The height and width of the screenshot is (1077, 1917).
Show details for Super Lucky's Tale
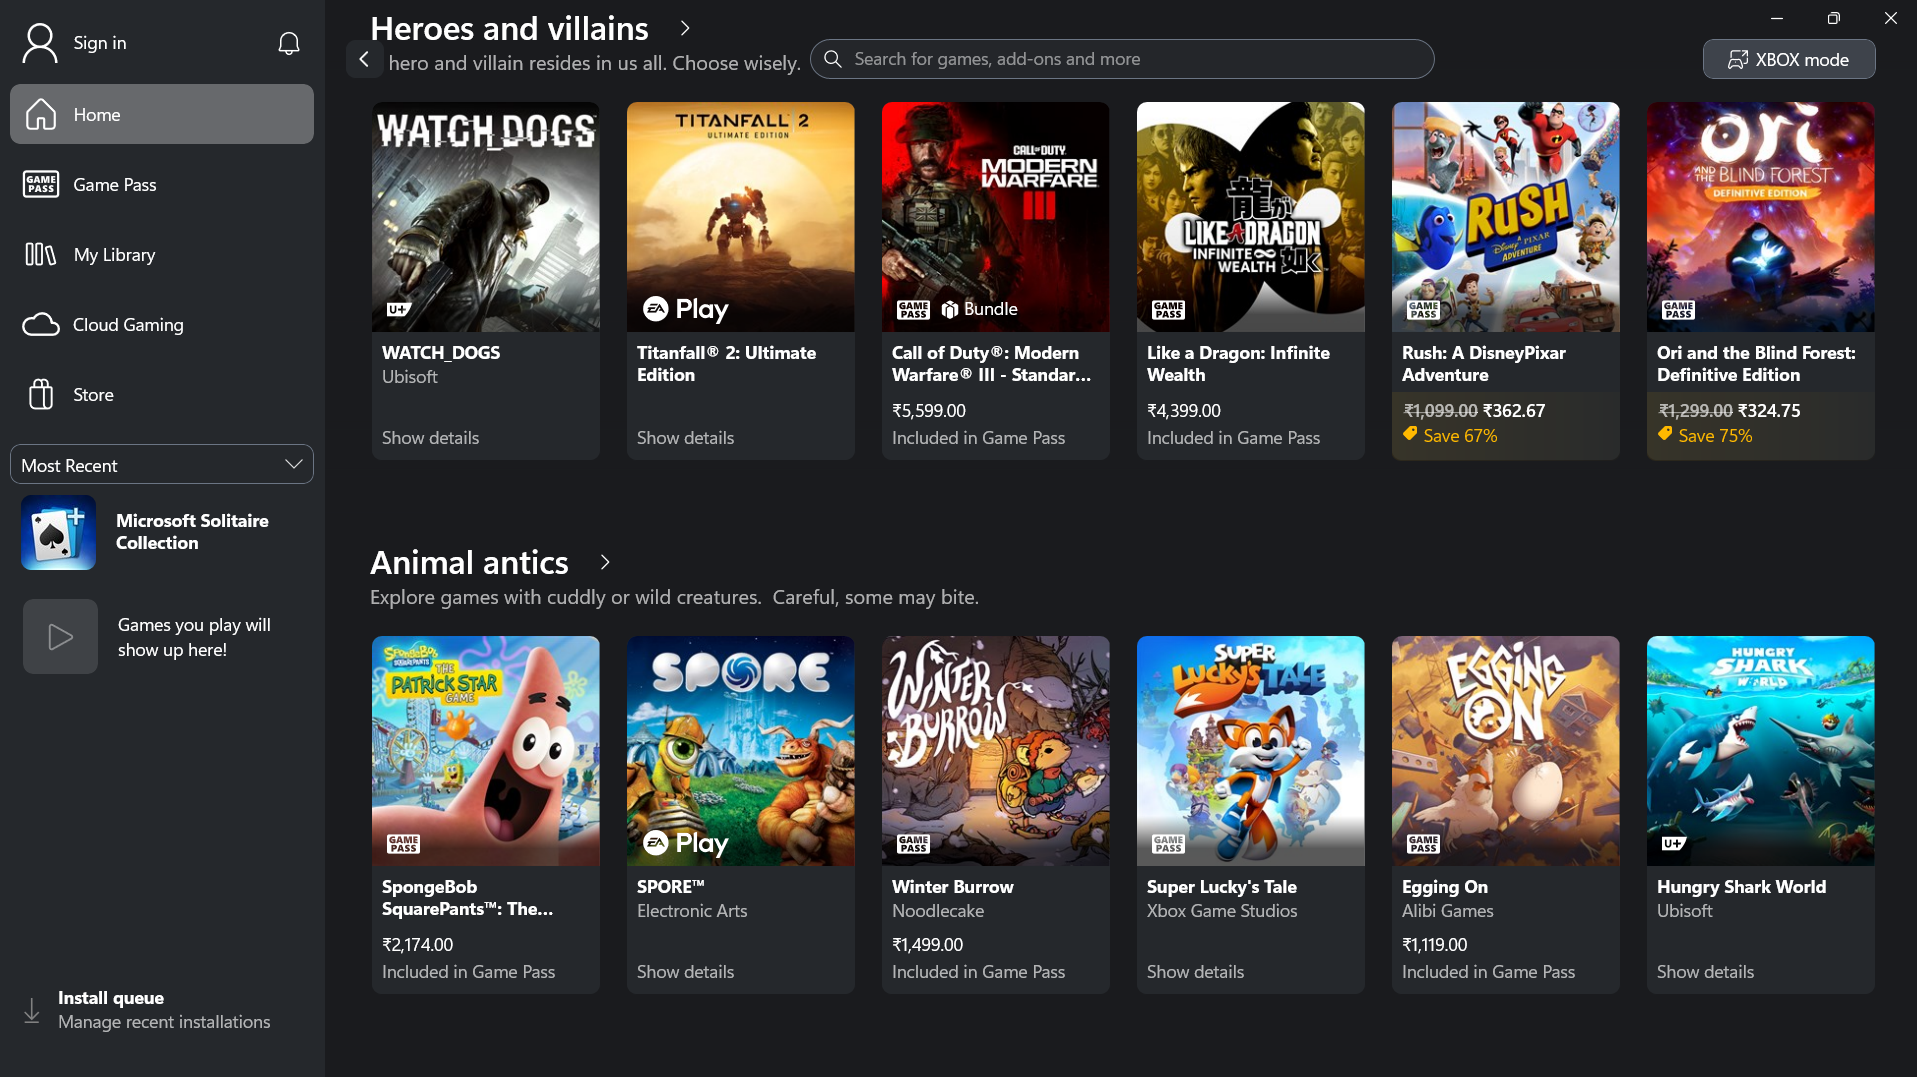1195,972
